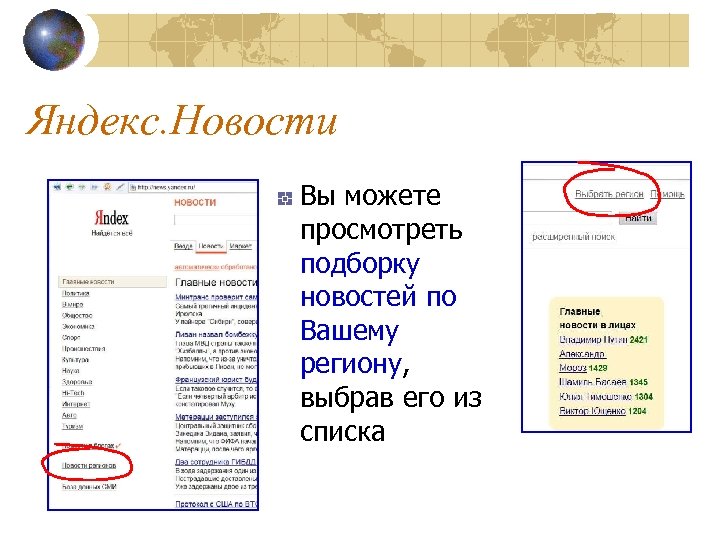The width and height of the screenshot is (720, 540).
Task: Click the blue bullet icon before Вы можете
Action: click(x=285, y=199)
